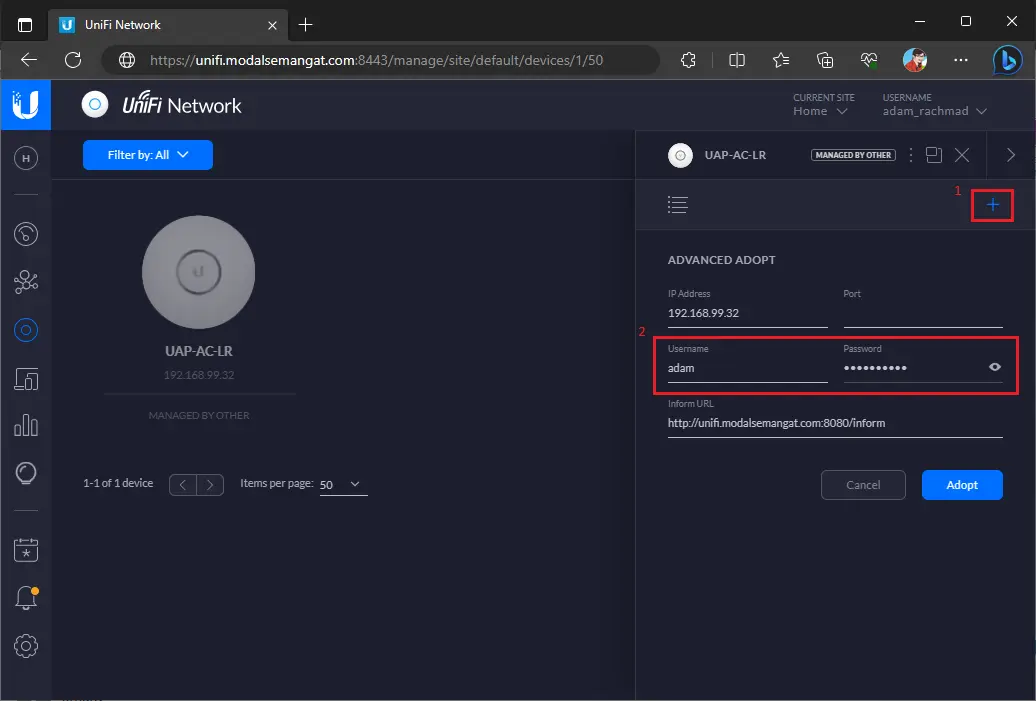Open the Items per page dropdown
The height and width of the screenshot is (701, 1036).
click(343, 484)
